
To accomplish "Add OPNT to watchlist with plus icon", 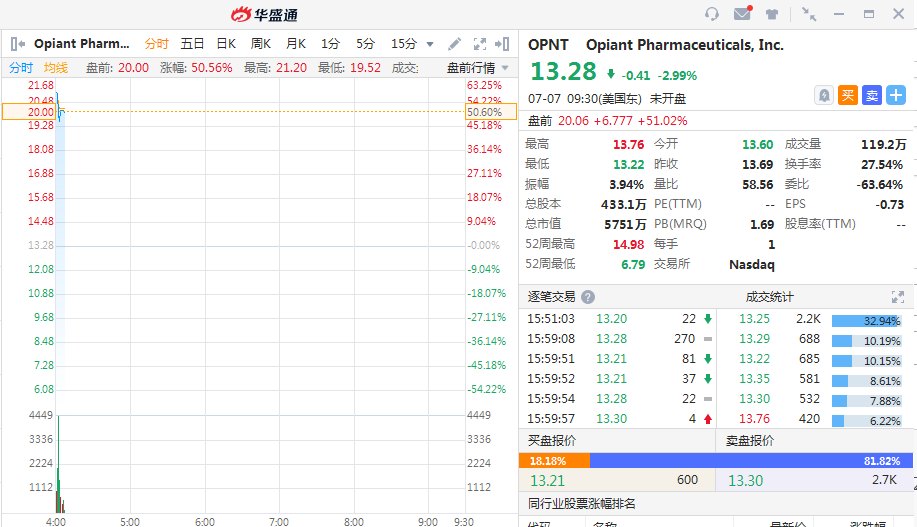I will tap(896, 95).
